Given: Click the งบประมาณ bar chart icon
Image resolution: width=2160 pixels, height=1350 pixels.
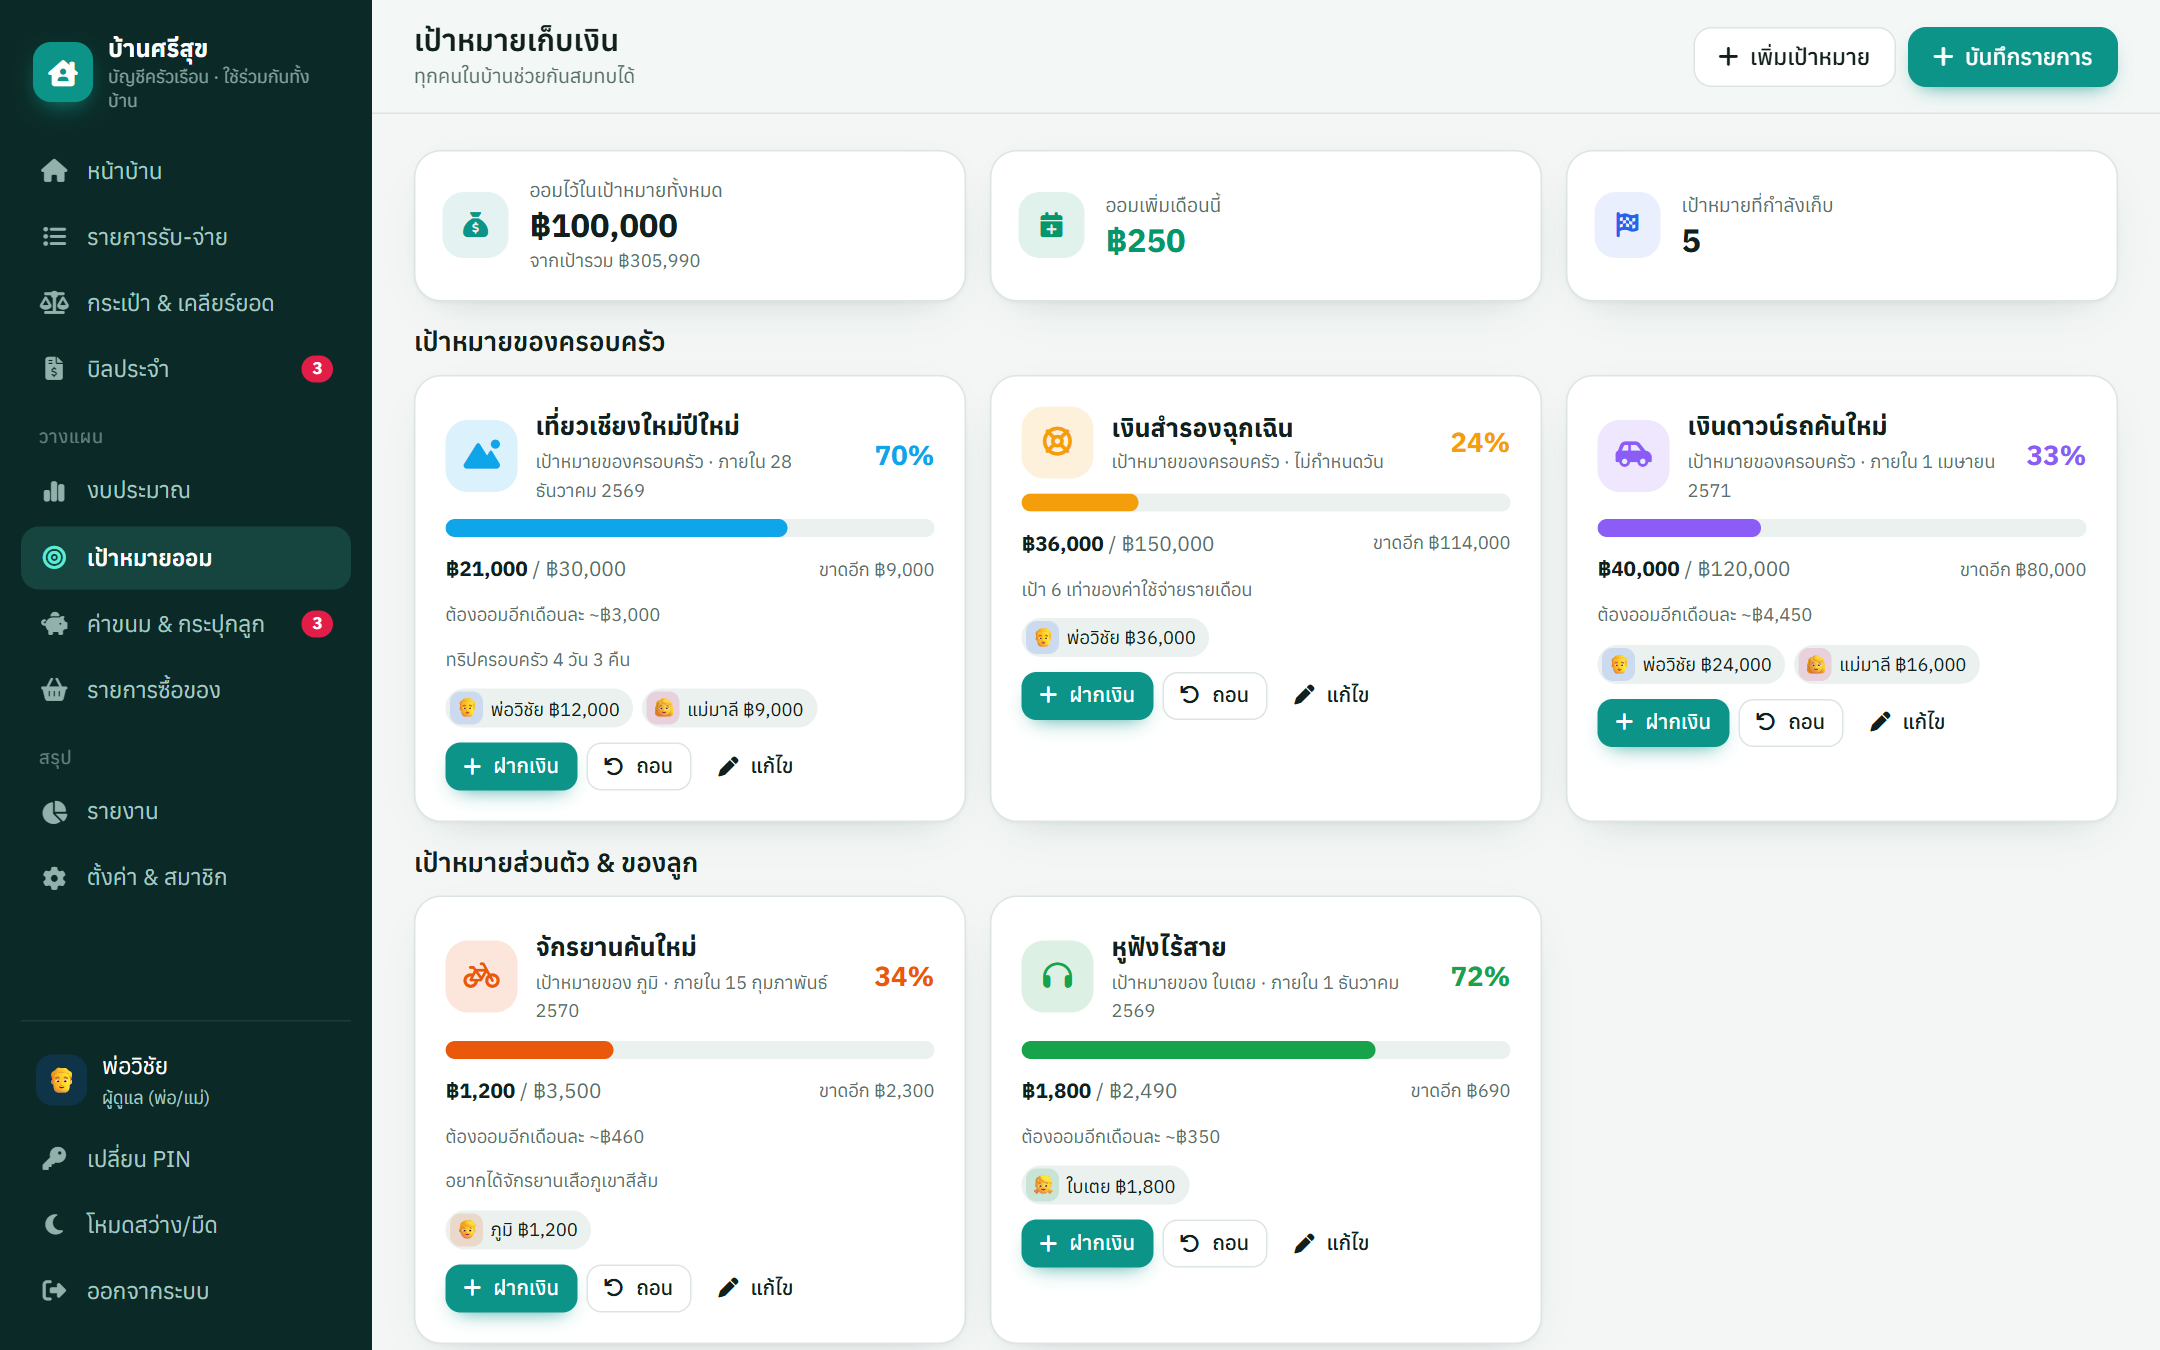Looking at the screenshot, I should [x=54, y=491].
